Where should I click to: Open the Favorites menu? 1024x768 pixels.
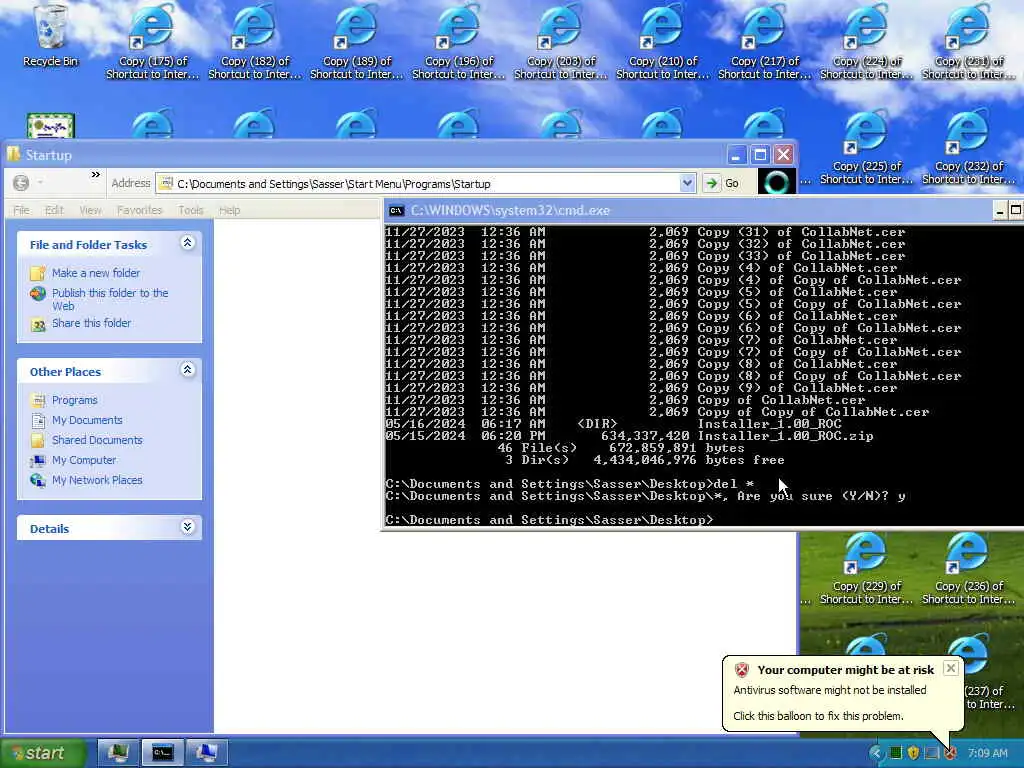[139, 210]
